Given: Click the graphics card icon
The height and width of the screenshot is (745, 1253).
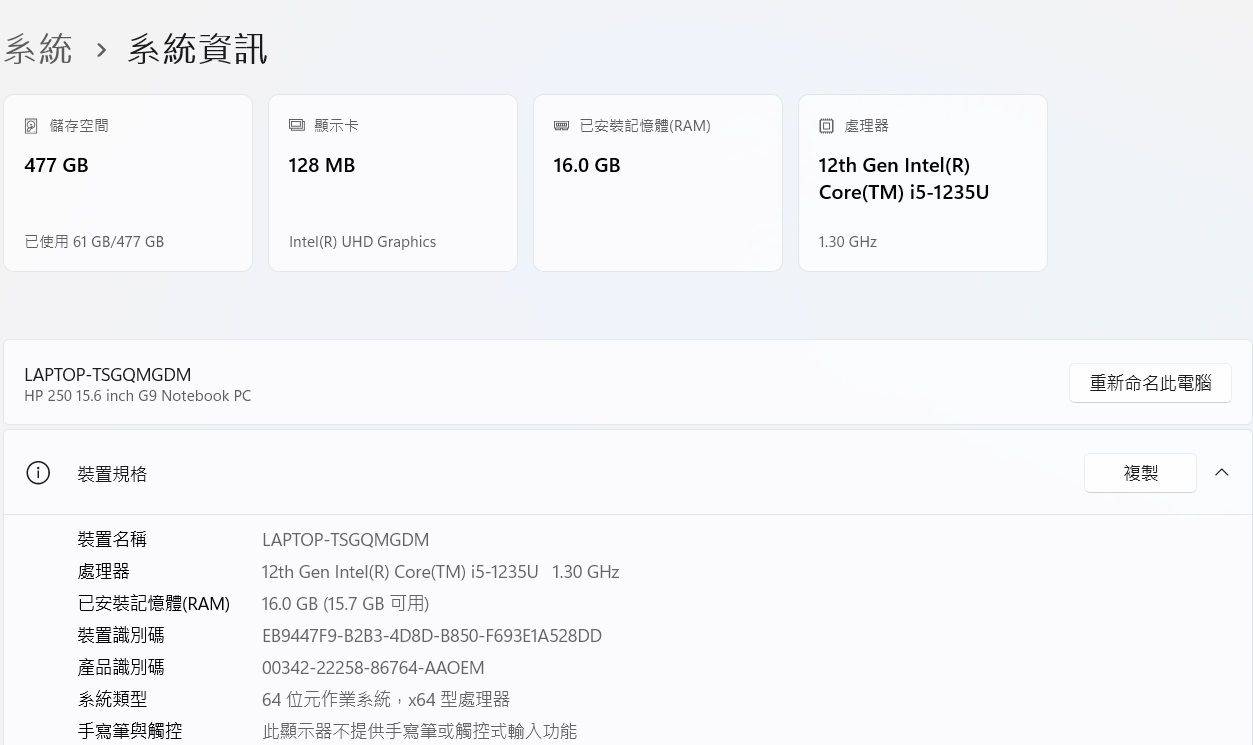Looking at the screenshot, I should click(296, 126).
